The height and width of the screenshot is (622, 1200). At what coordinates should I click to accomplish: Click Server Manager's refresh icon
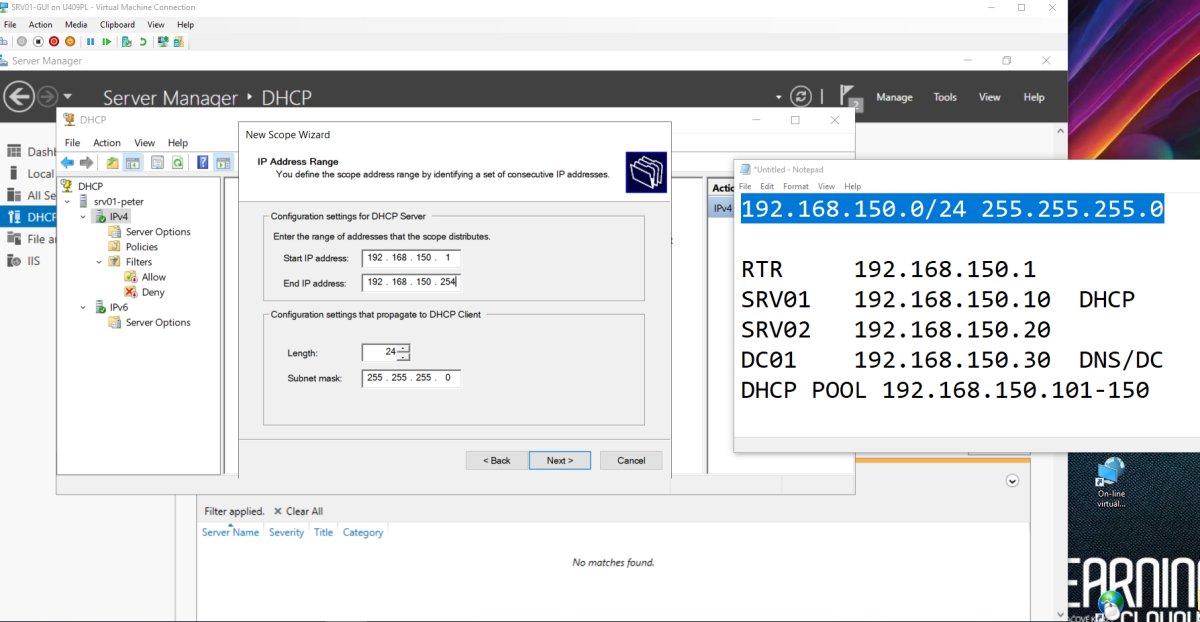pos(800,97)
